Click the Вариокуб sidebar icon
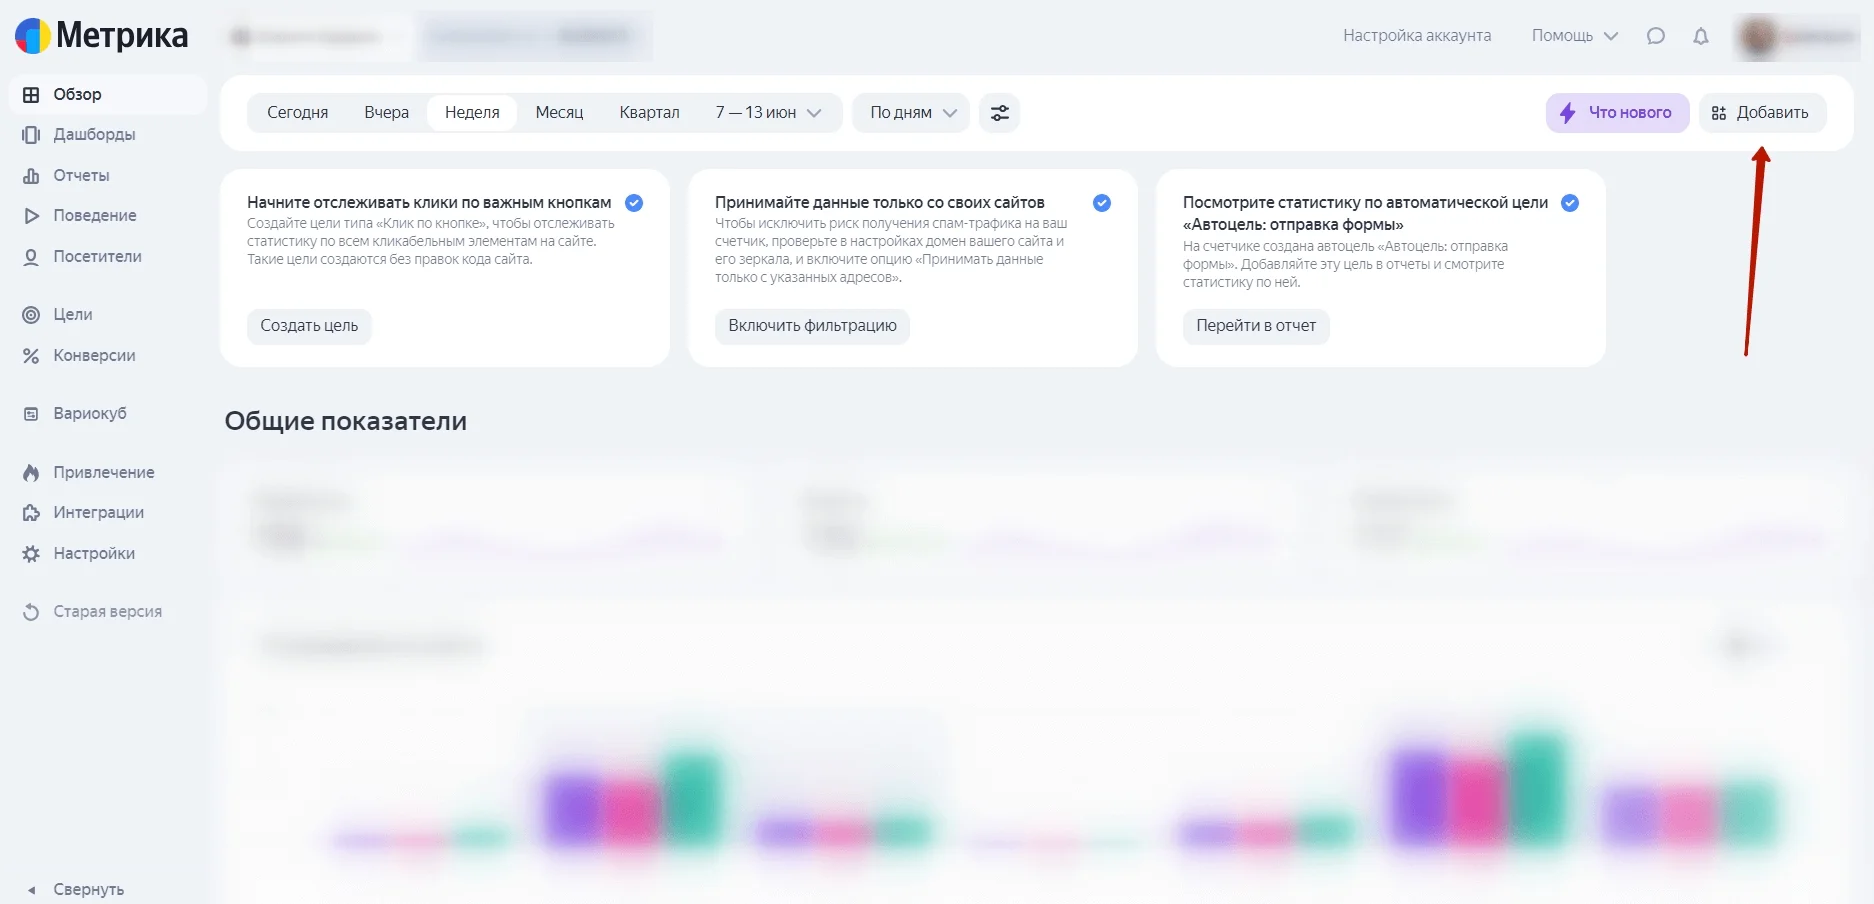The width and height of the screenshot is (1874, 904). point(31,414)
